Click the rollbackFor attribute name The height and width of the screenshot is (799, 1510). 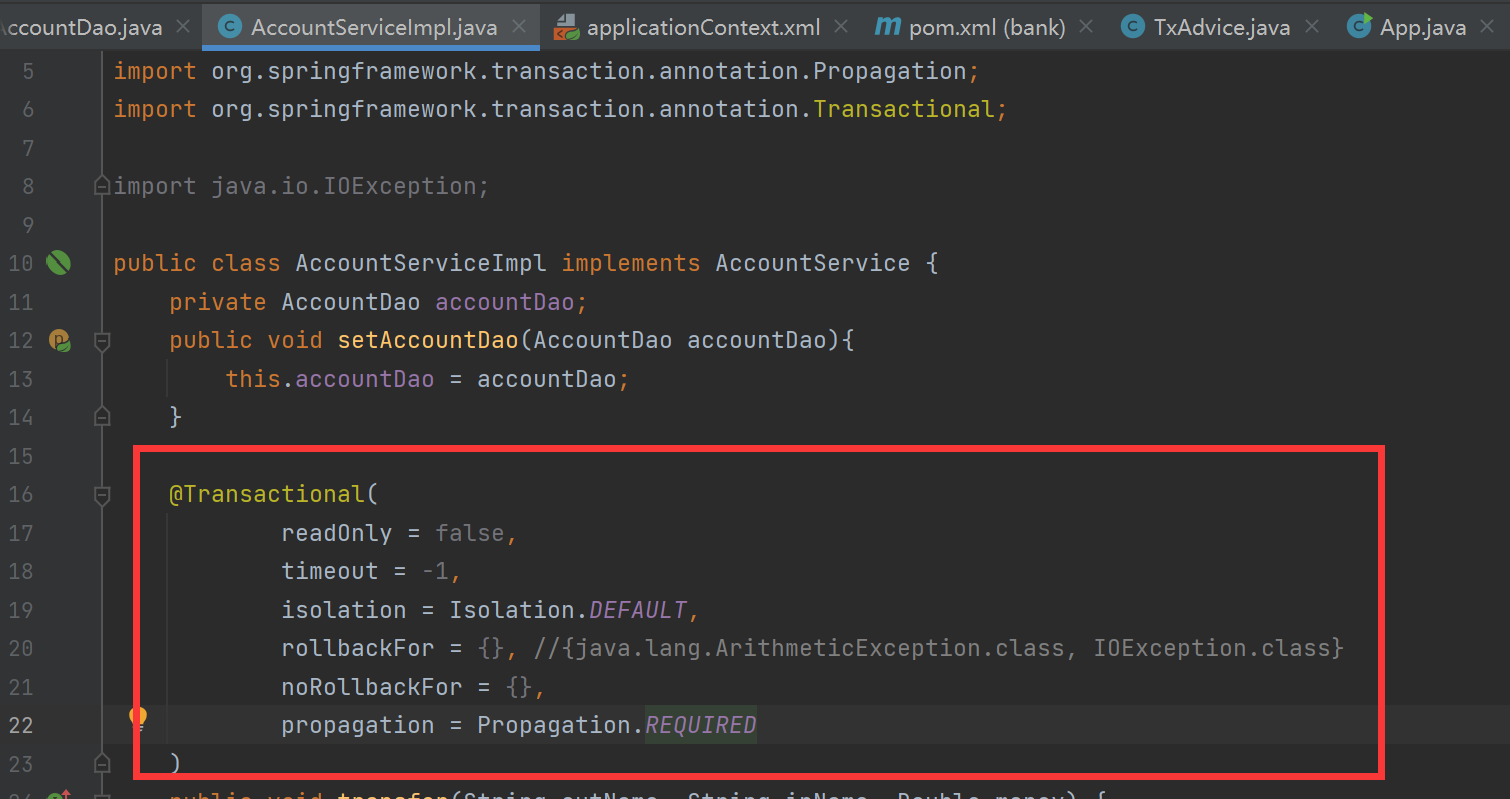coord(358,648)
